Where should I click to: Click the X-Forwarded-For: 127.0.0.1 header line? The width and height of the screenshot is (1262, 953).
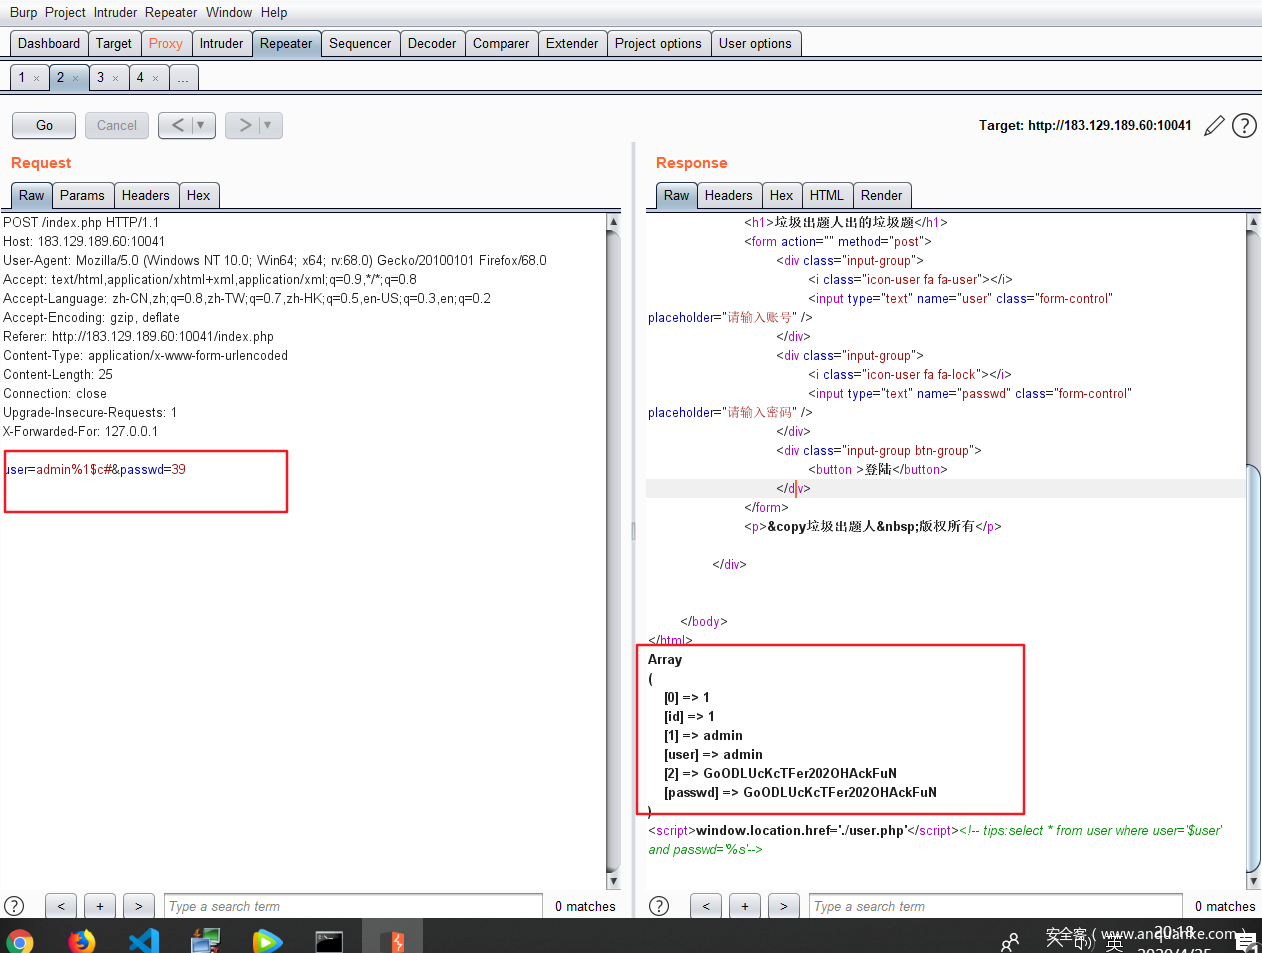[x=81, y=431]
